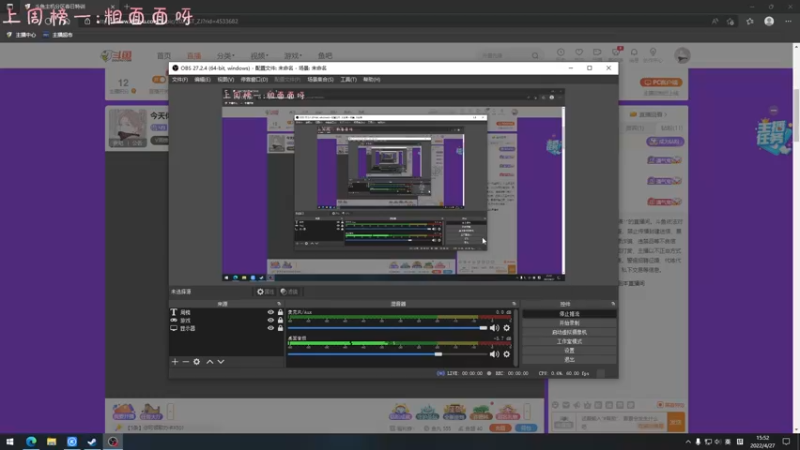
Task: Click the orange 发送 send button in chat
Action: tap(676, 422)
